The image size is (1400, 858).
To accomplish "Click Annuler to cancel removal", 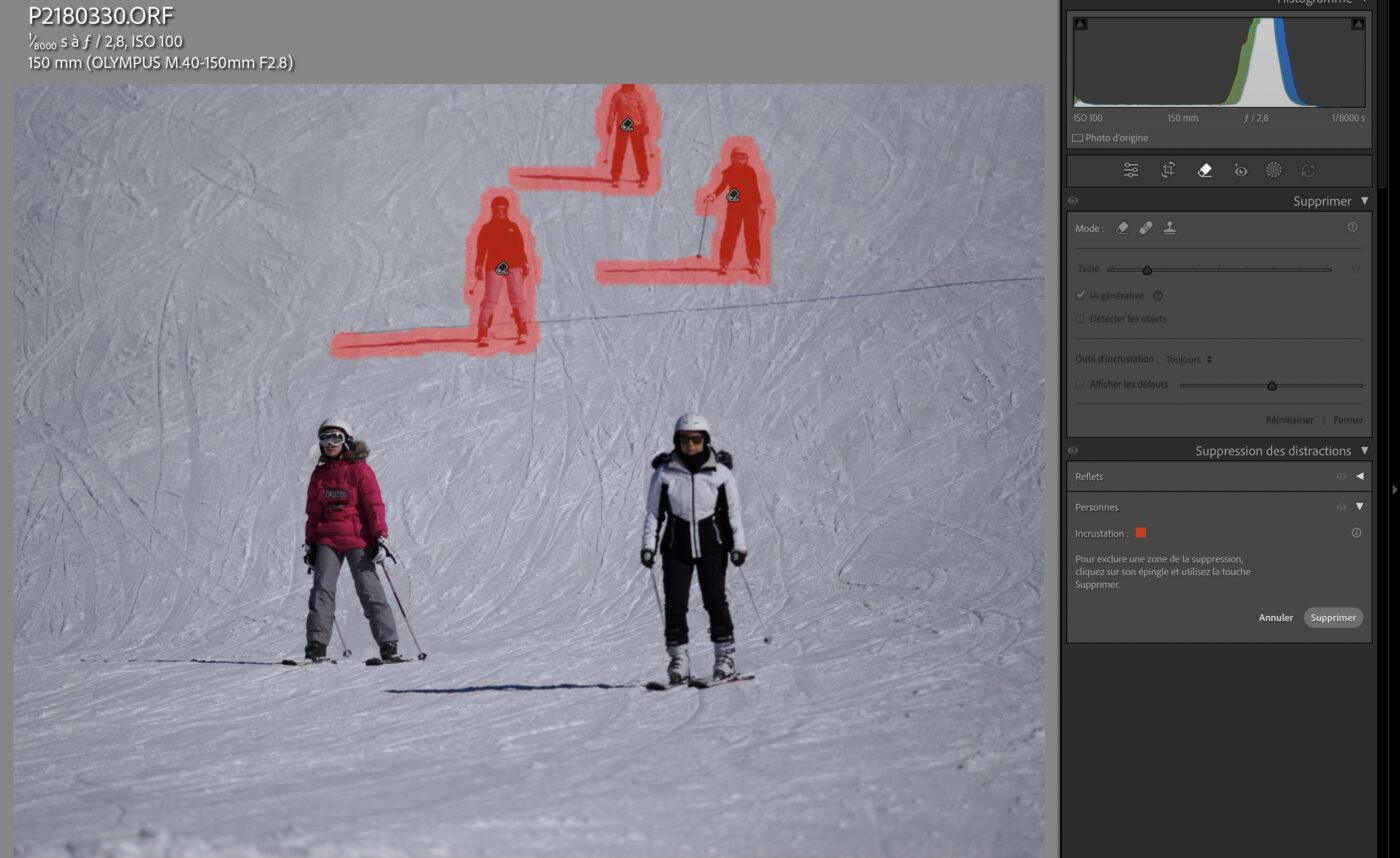I will (1275, 618).
